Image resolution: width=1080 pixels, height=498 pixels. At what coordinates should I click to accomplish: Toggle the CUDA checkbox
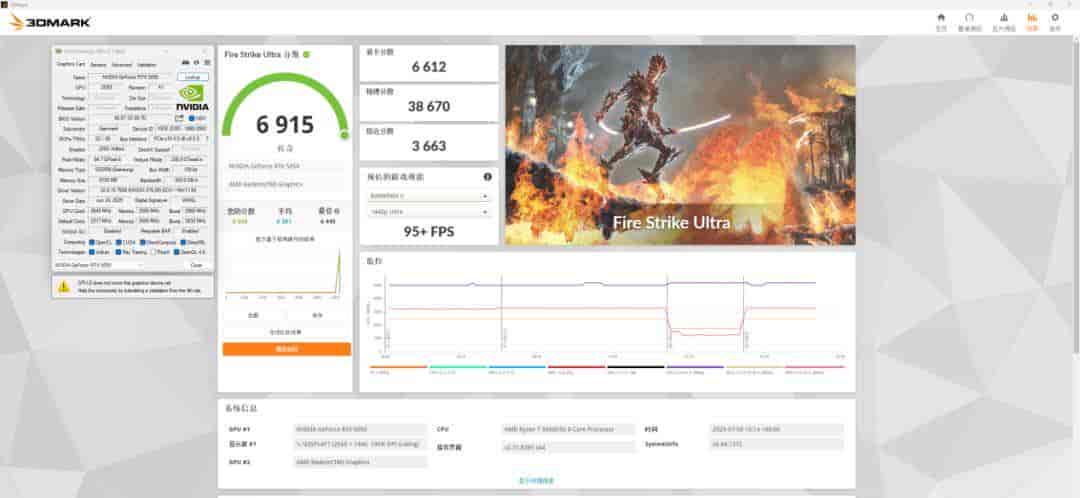tap(118, 242)
